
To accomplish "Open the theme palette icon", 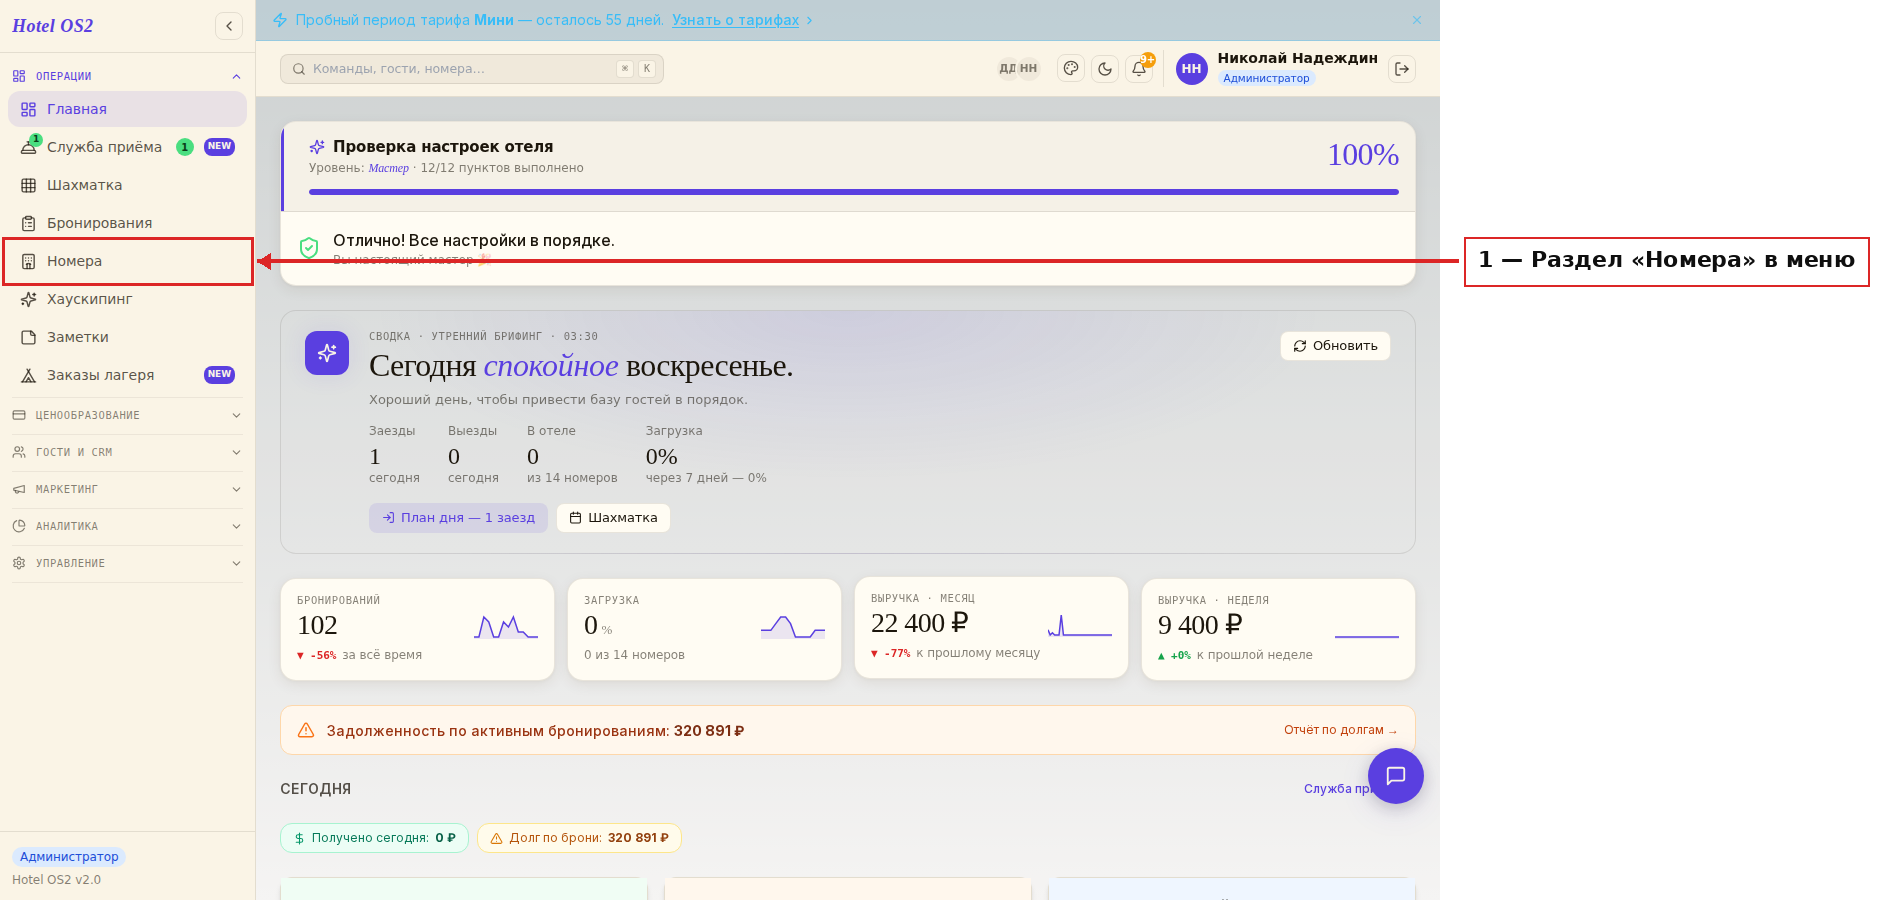I will pos(1071,69).
